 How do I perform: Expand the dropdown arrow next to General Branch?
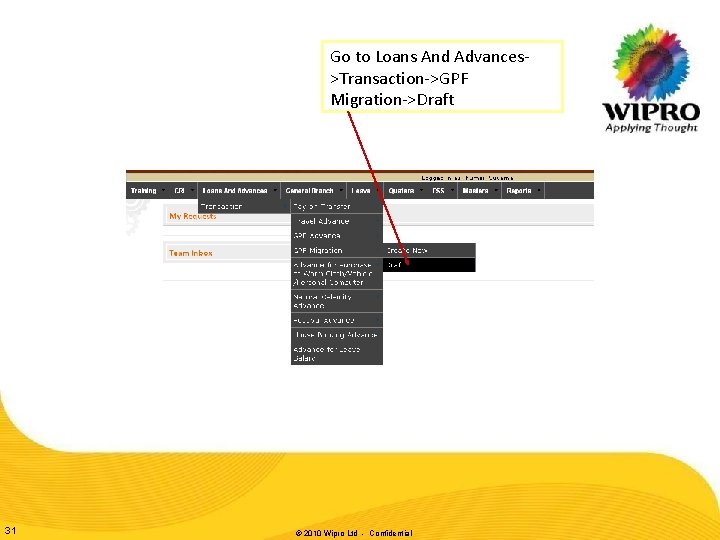[341, 190]
